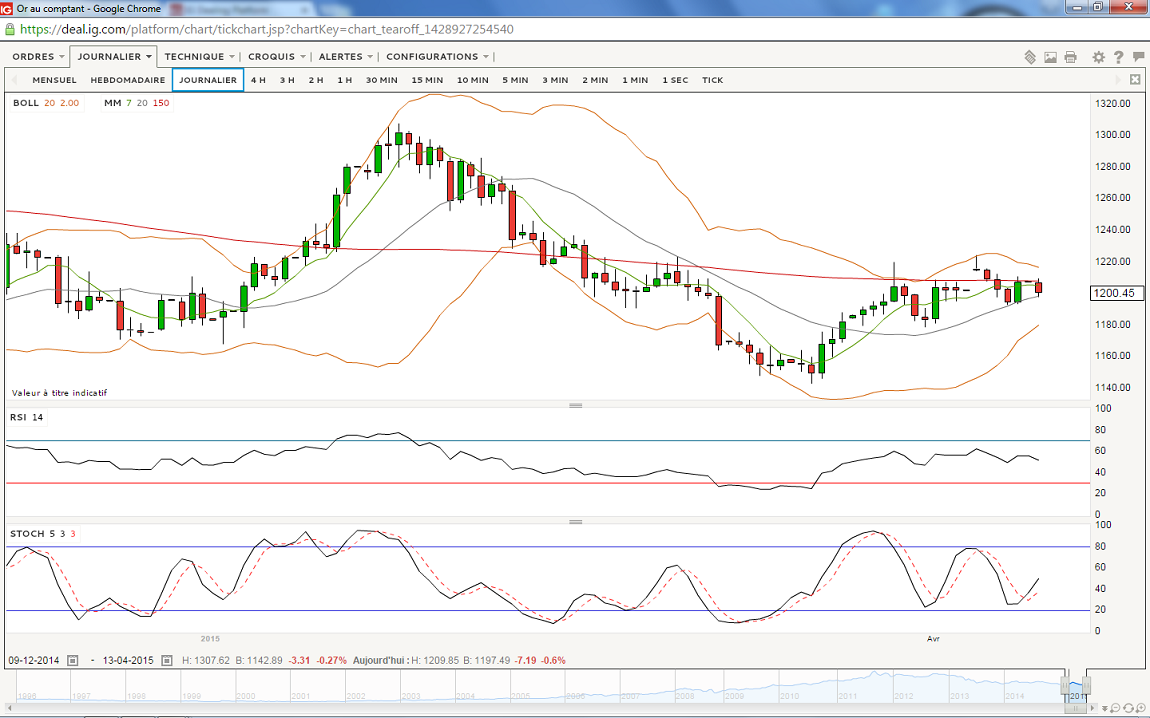
Task: Select the 4 H timeframe
Action: pos(258,80)
